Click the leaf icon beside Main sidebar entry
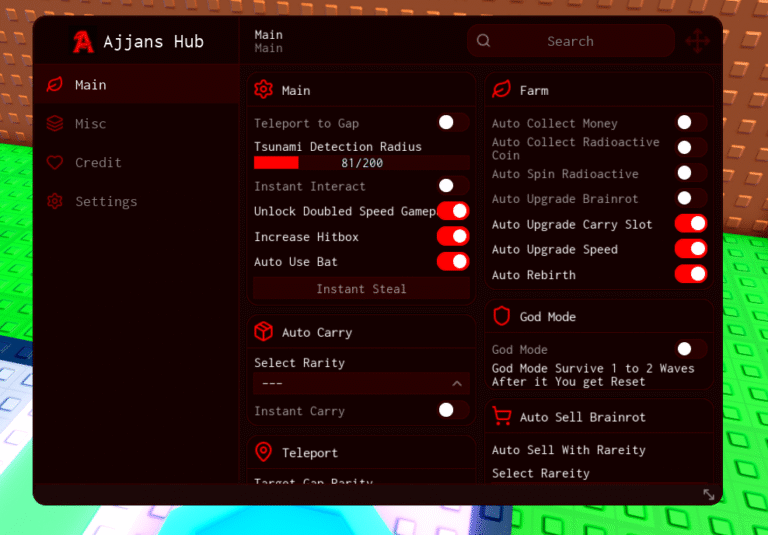This screenshot has height=535, width=768. pyautogui.click(x=55, y=85)
